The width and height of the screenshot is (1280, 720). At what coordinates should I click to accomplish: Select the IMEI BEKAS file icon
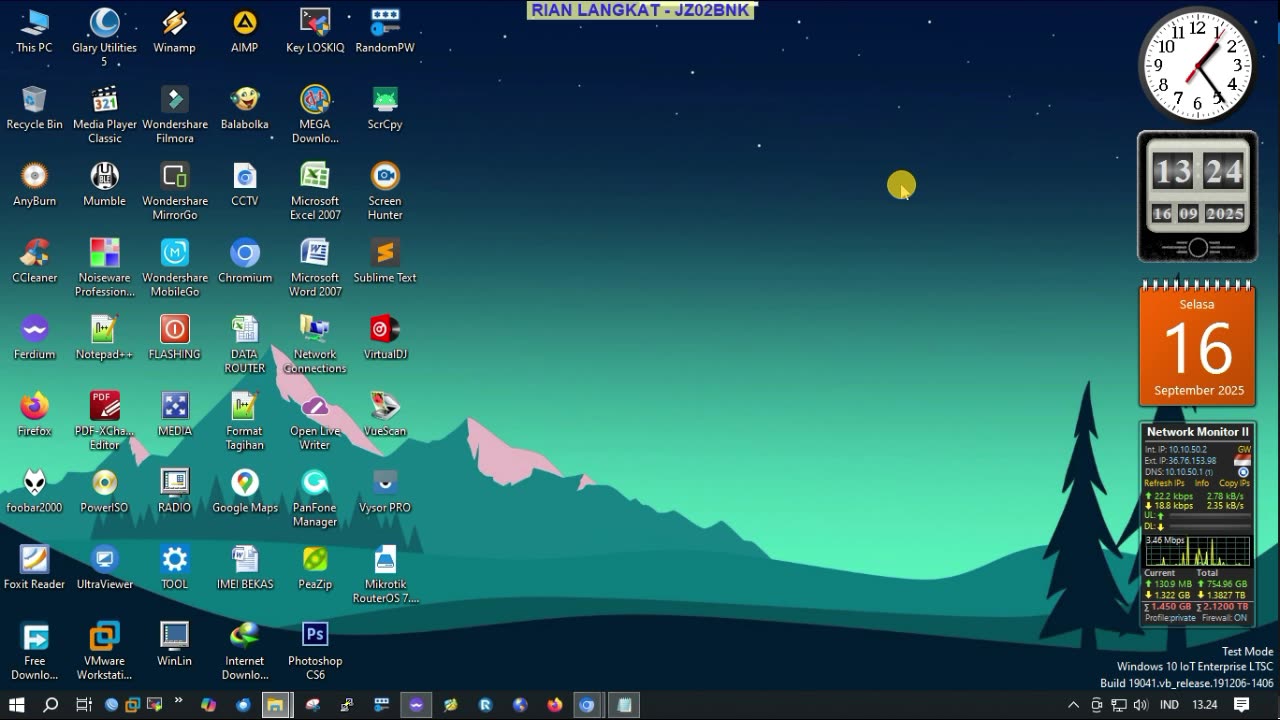[244, 568]
